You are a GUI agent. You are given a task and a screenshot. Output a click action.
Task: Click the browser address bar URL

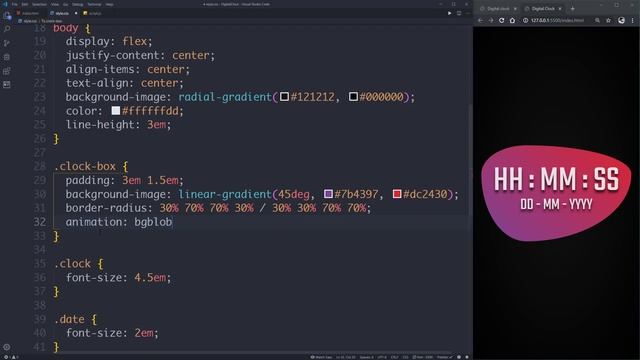coord(557,20)
